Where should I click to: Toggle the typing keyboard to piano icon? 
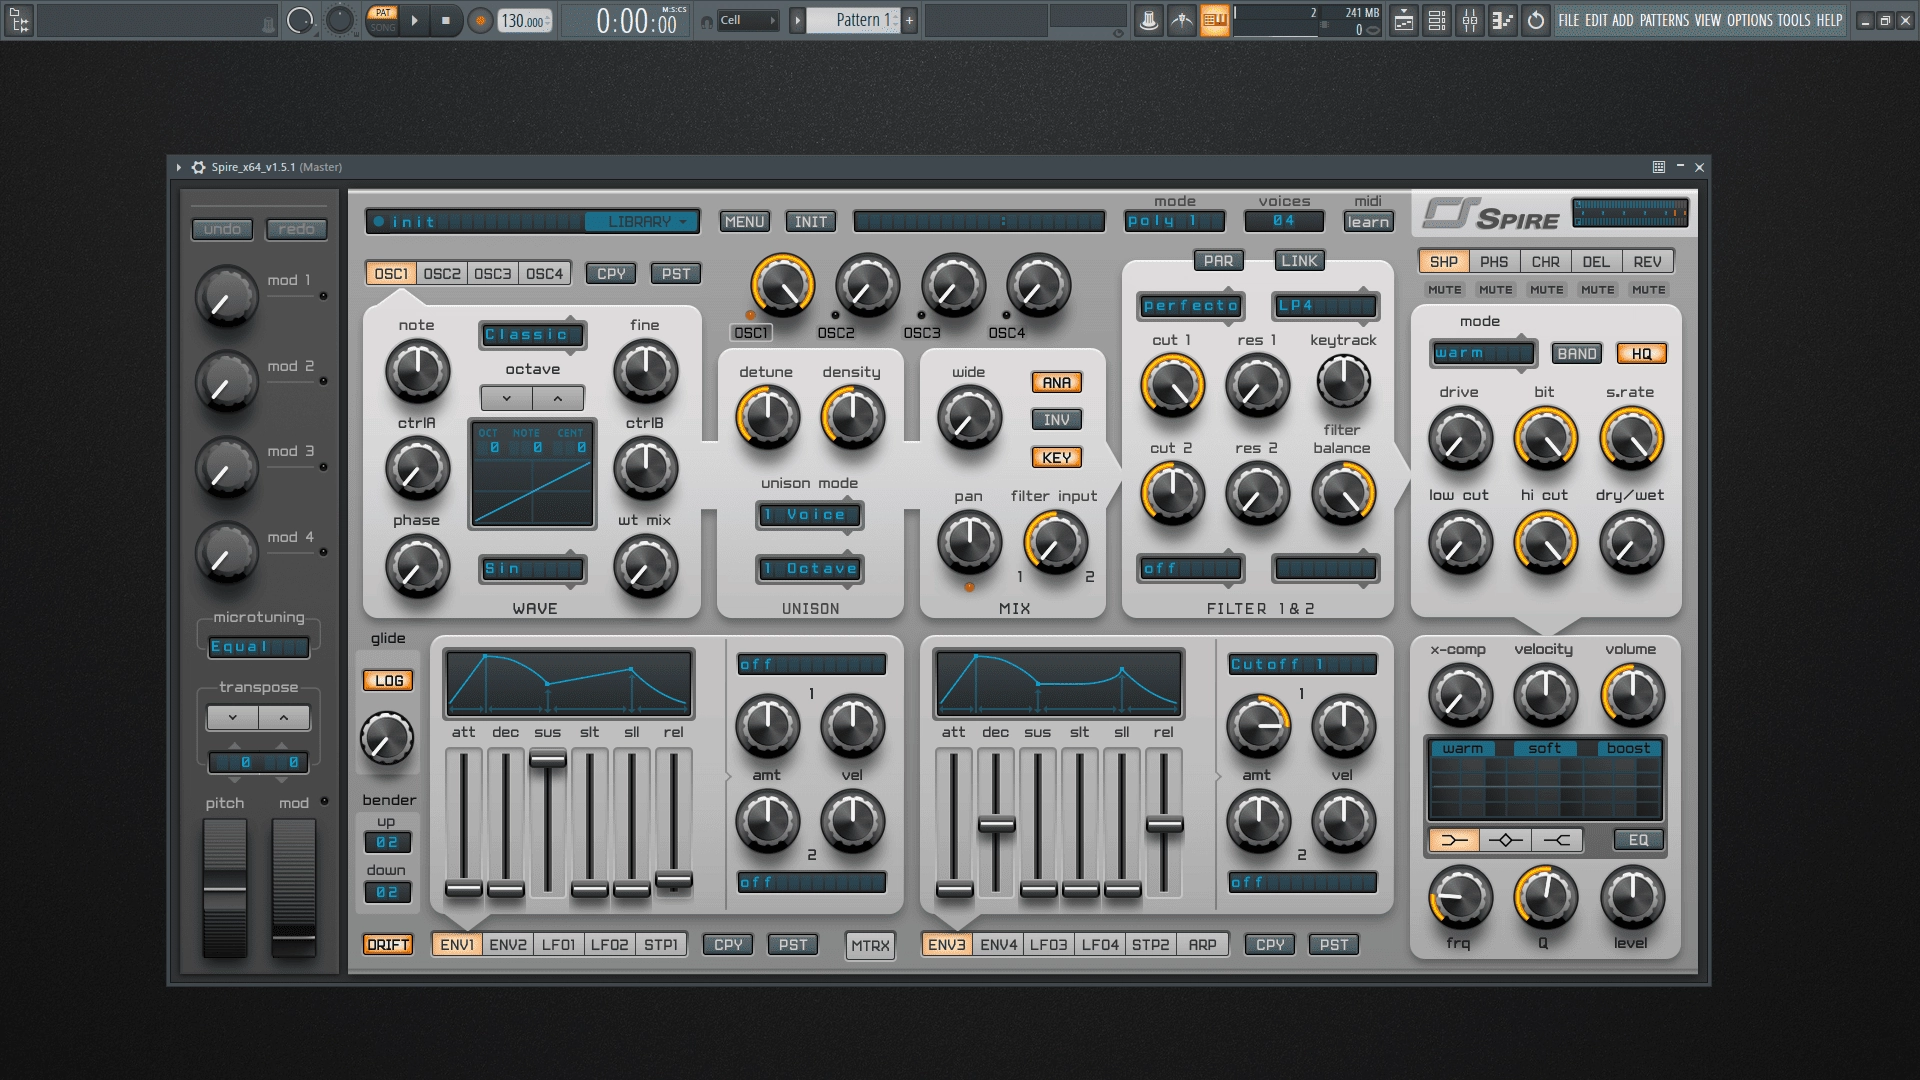point(1215,20)
